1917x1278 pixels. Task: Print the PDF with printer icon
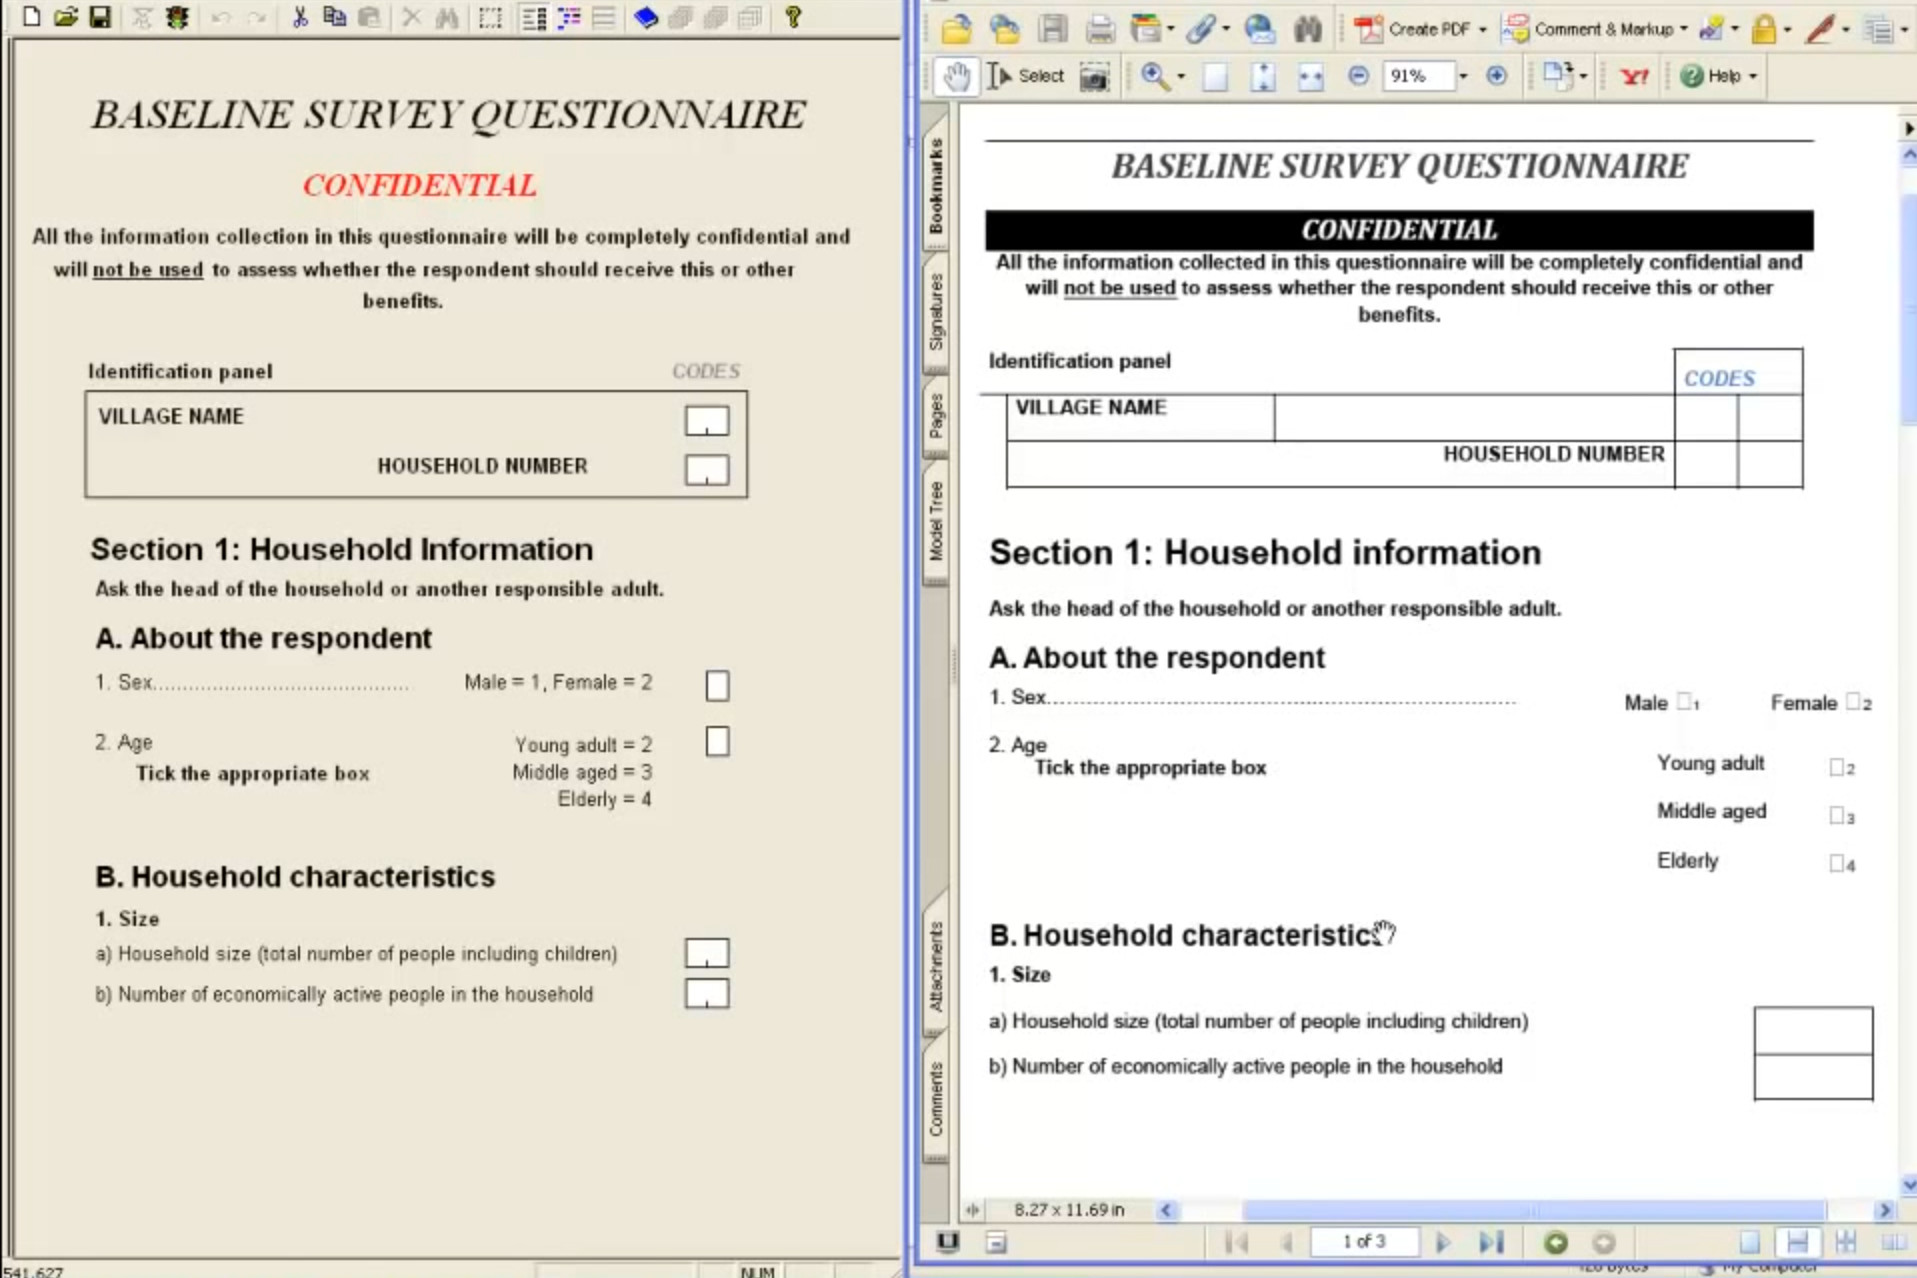pyautogui.click(x=1100, y=29)
